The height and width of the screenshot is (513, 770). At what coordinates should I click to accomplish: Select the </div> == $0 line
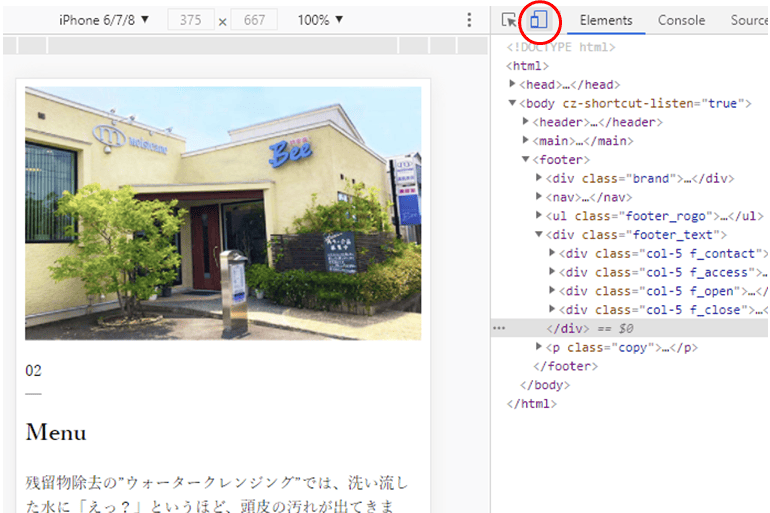coord(630,328)
